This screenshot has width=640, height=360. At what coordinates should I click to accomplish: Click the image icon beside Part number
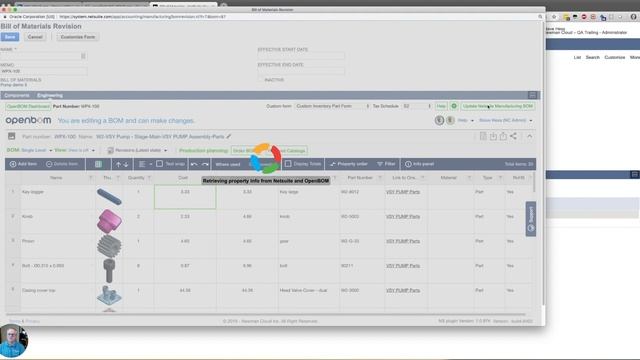(11, 136)
